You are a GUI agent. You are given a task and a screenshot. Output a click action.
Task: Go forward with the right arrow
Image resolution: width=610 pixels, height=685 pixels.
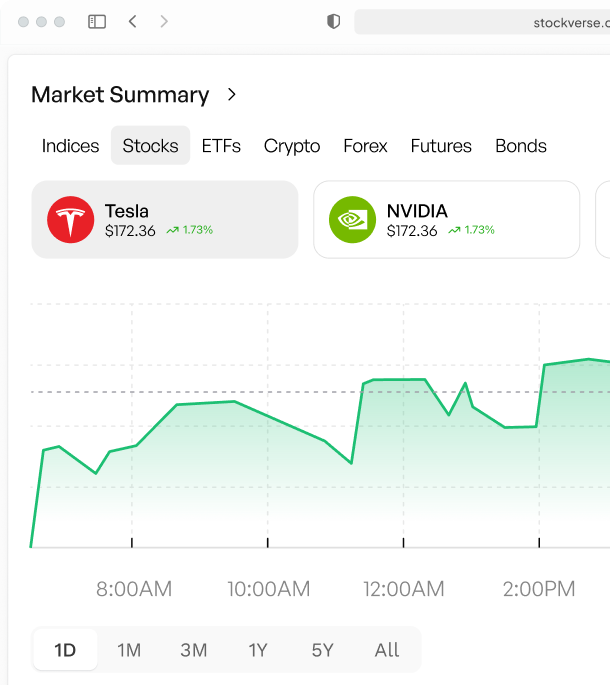pos(164,21)
